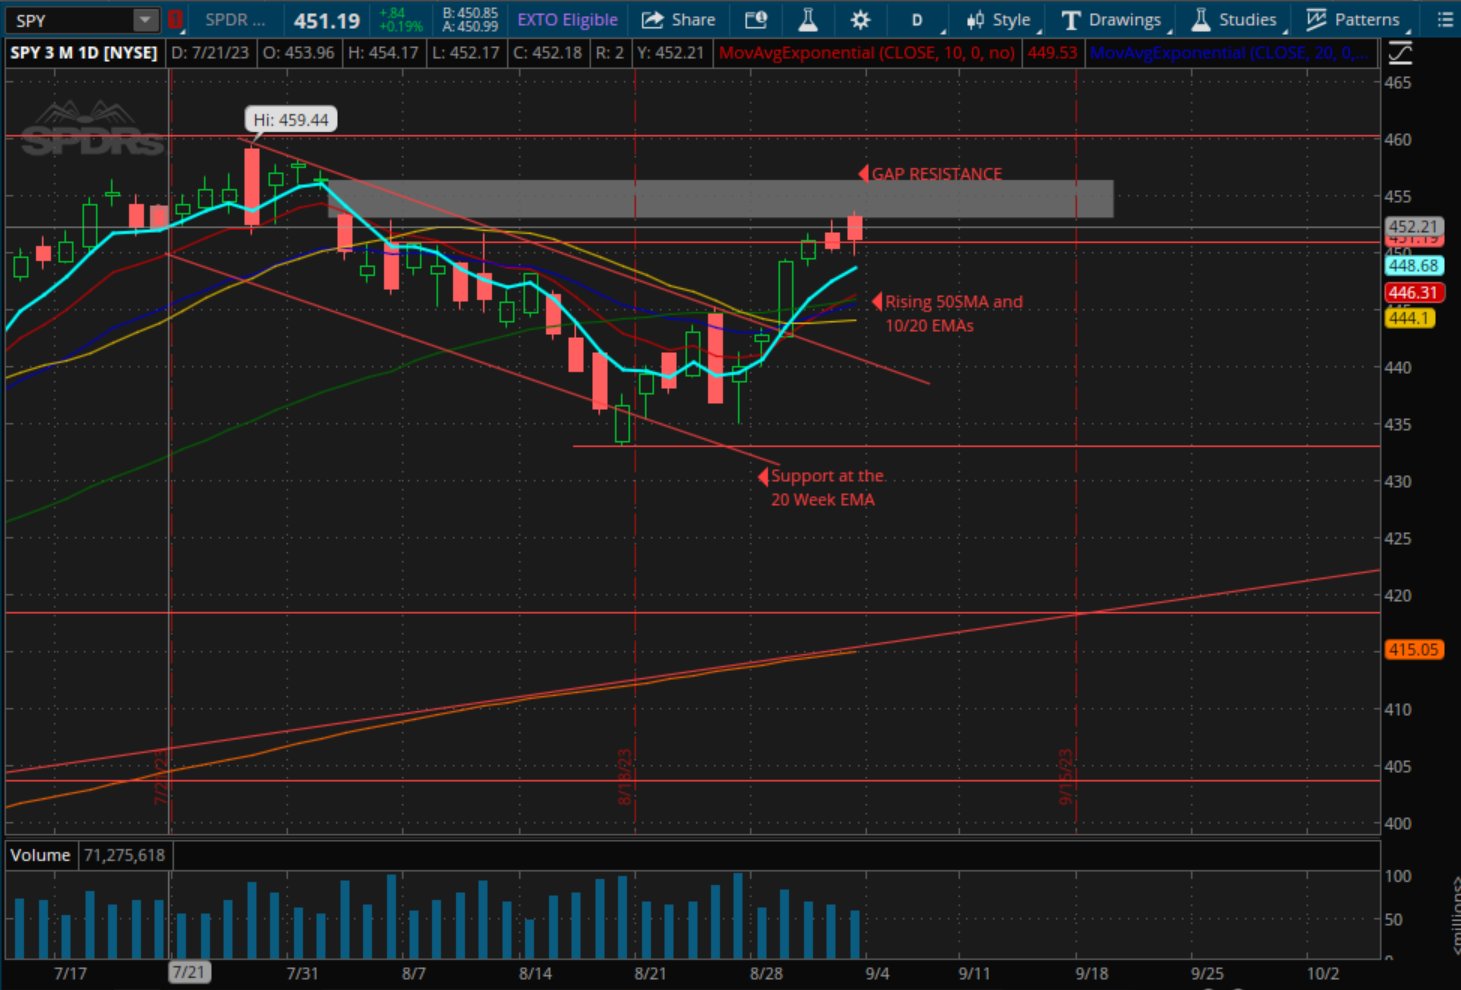This screenshot has width=1461, height=990.
Task: Open the SPY symbol dropdown arrow
Action: coord(146,20)
